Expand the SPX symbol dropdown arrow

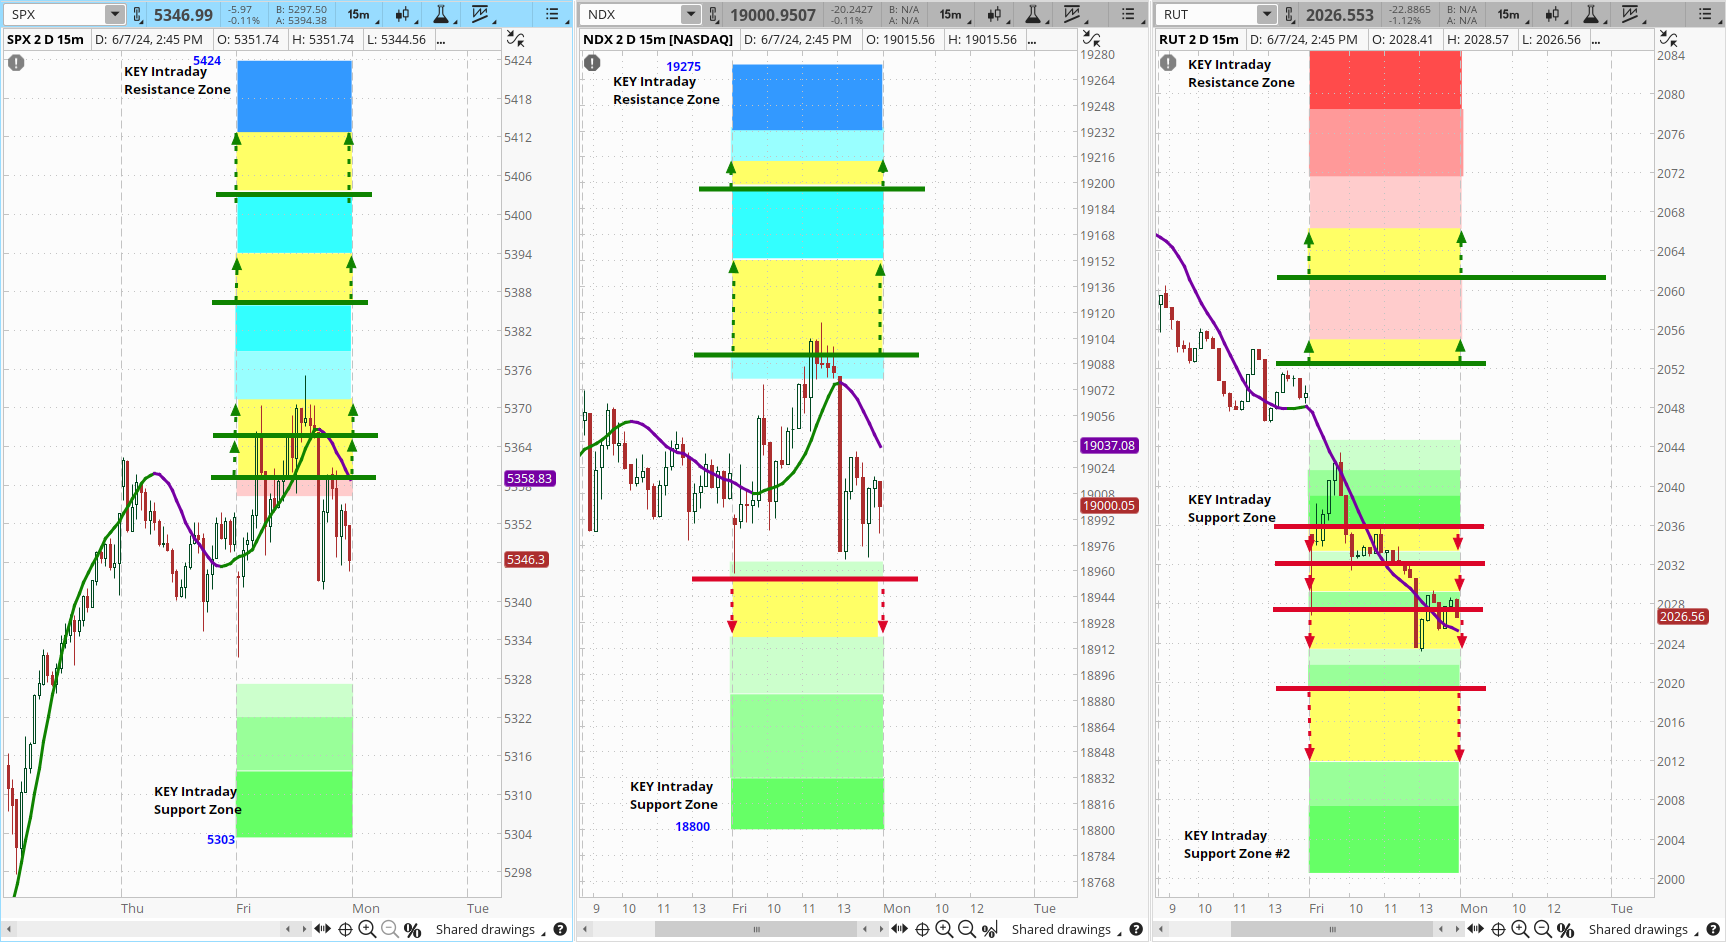(114, 14)
